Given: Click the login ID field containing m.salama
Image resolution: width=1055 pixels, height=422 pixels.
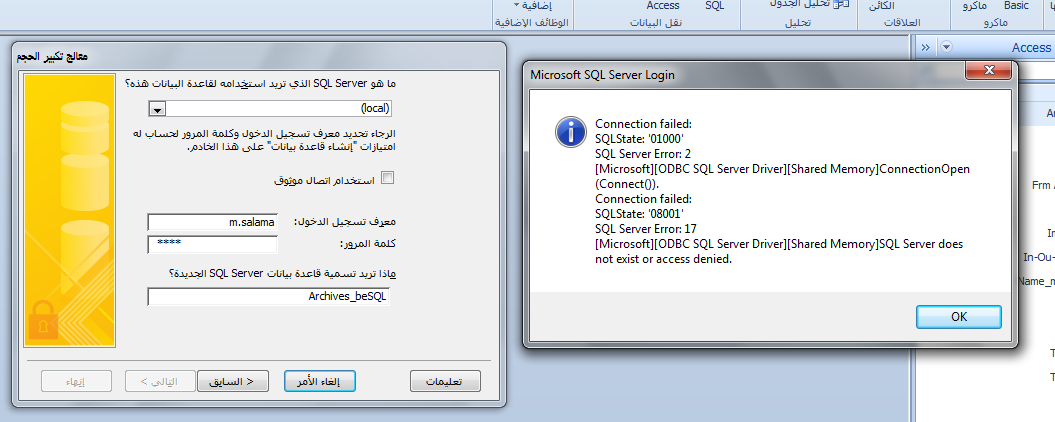Looking at the screenshot, I should [213, 222].
